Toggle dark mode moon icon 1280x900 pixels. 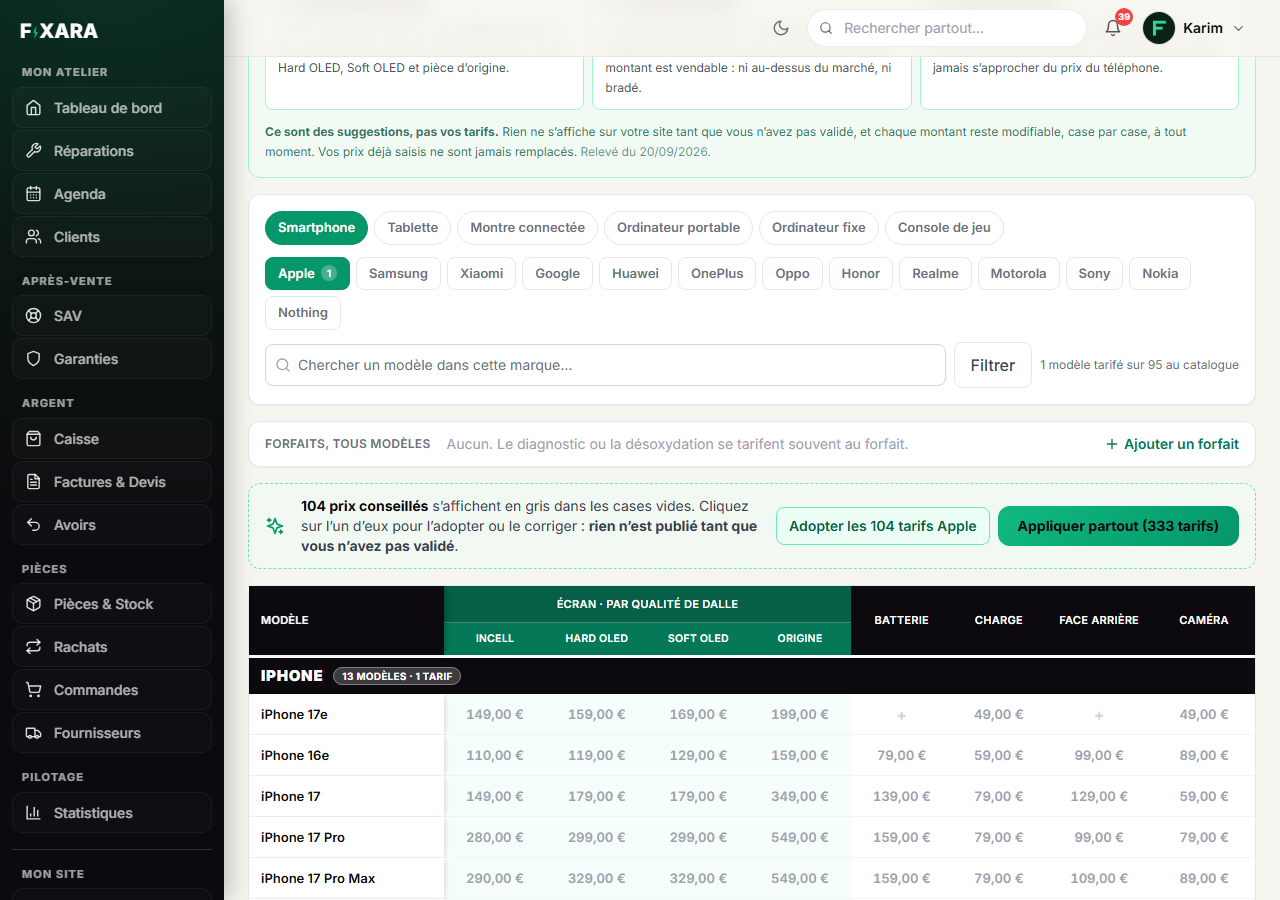[x=782, y=28]
